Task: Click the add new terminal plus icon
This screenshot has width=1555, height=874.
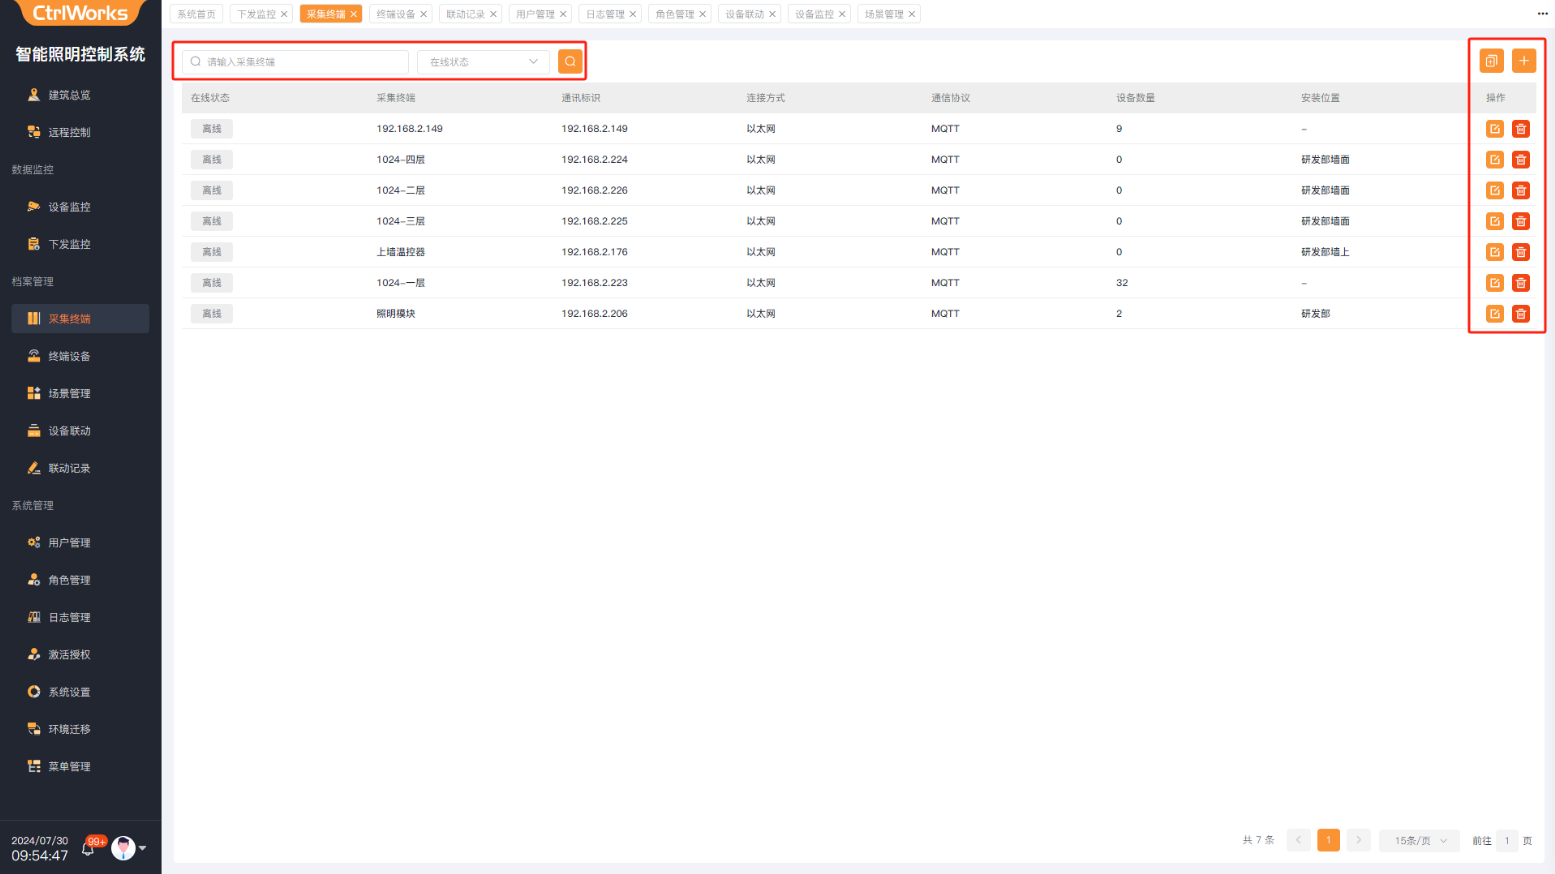Action: point(1523,61)
